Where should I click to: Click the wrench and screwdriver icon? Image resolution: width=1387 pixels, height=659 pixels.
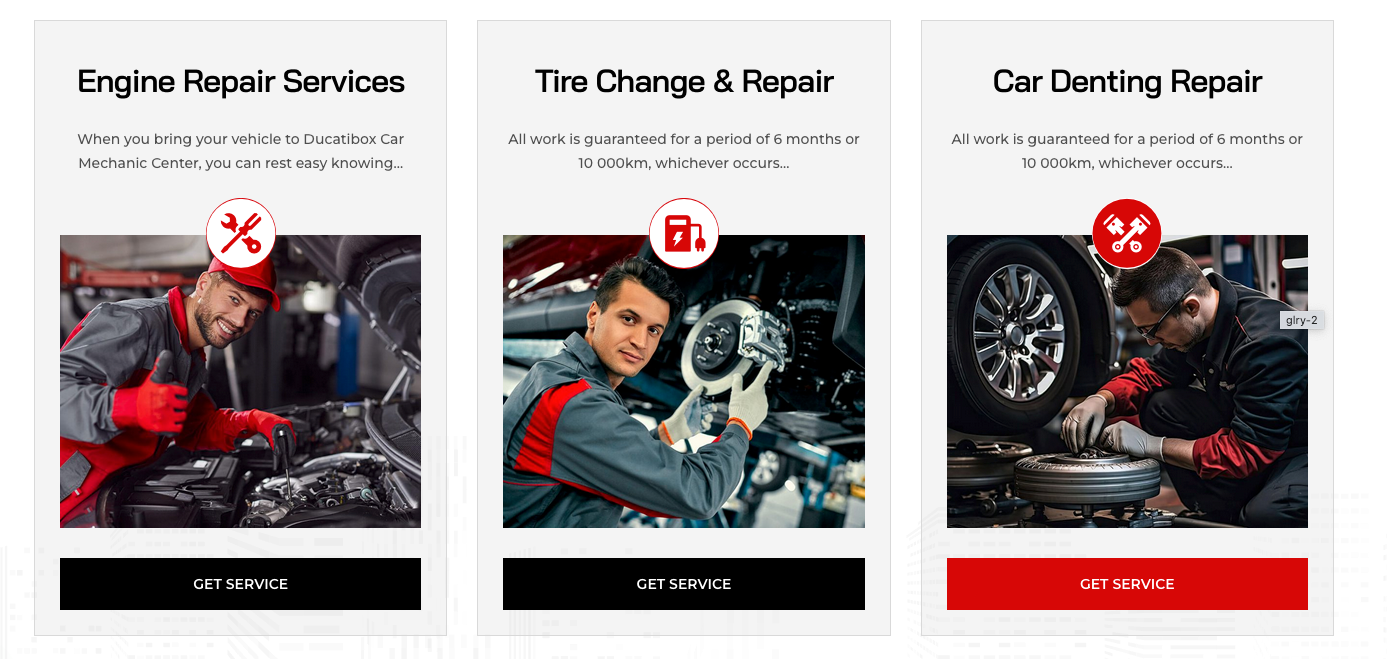click(x=241, y=233)
